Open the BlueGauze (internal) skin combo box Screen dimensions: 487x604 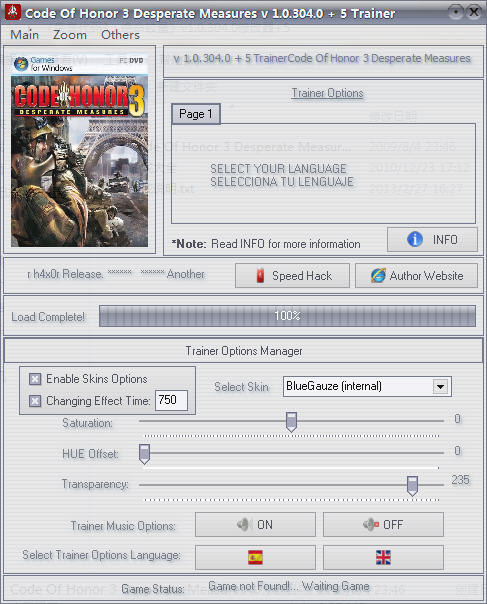click(x=367, y=386)
